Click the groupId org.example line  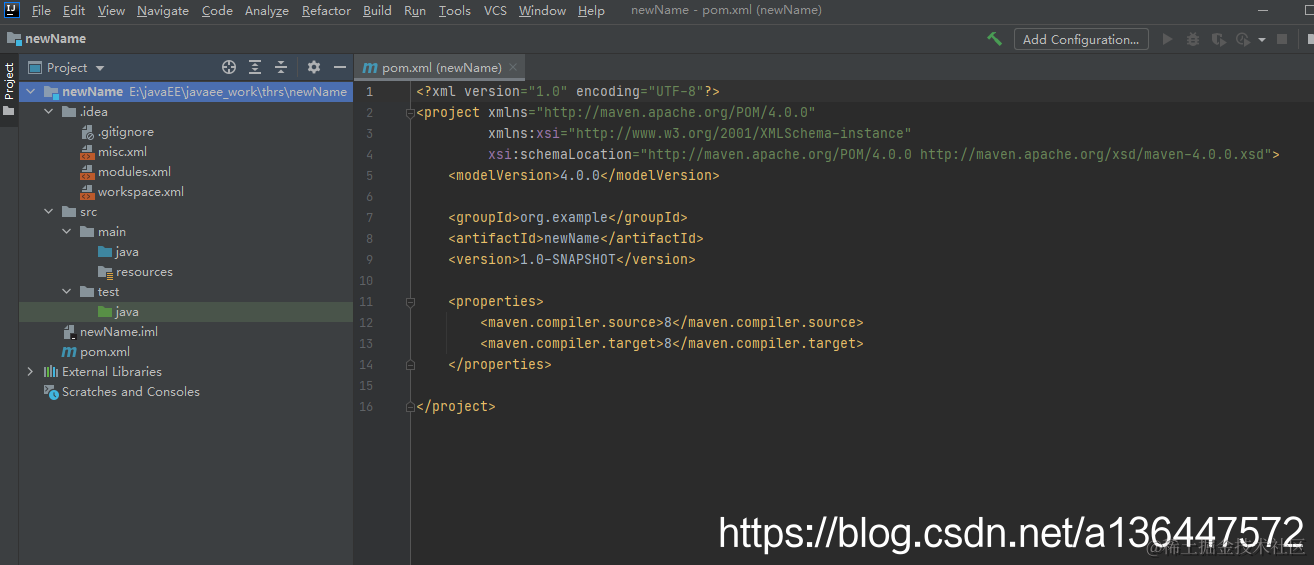coord(568,217)
